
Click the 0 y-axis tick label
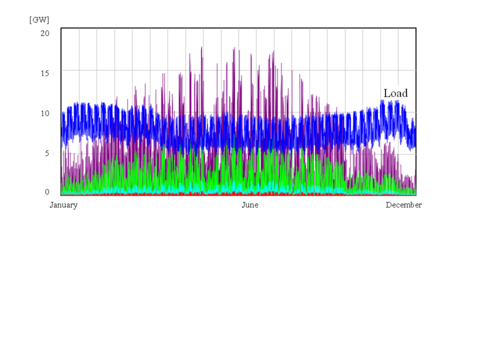click(x=47, y=192)
